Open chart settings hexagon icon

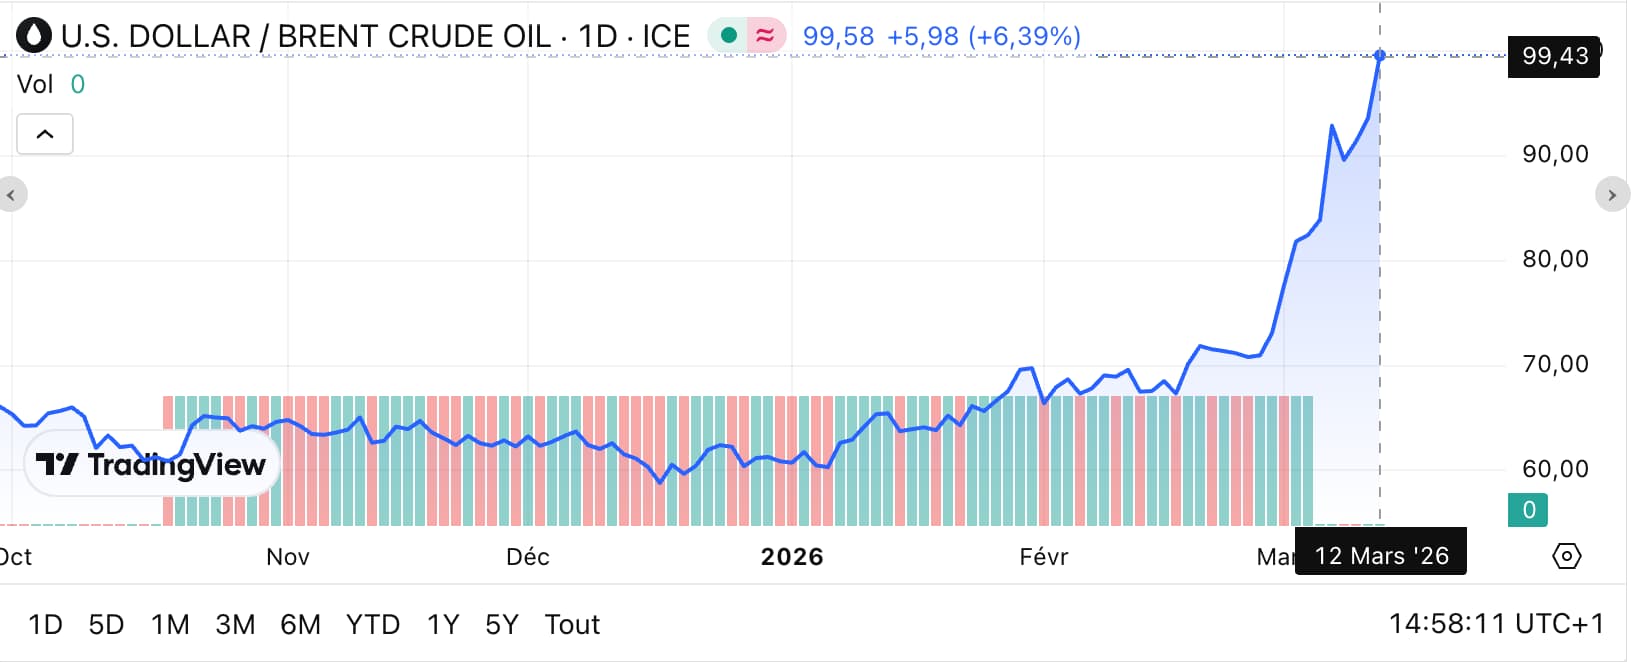[1566, 556]
